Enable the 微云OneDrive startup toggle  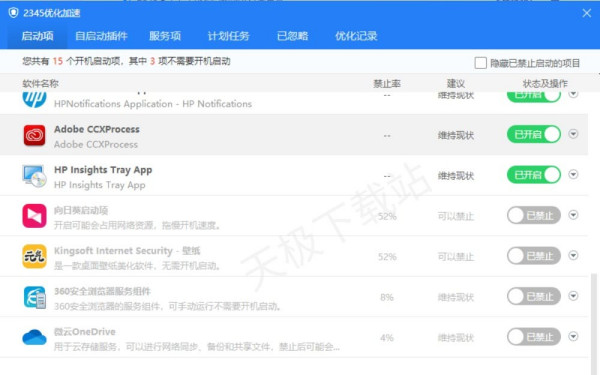pyautogui.click(x=534, y=337)
